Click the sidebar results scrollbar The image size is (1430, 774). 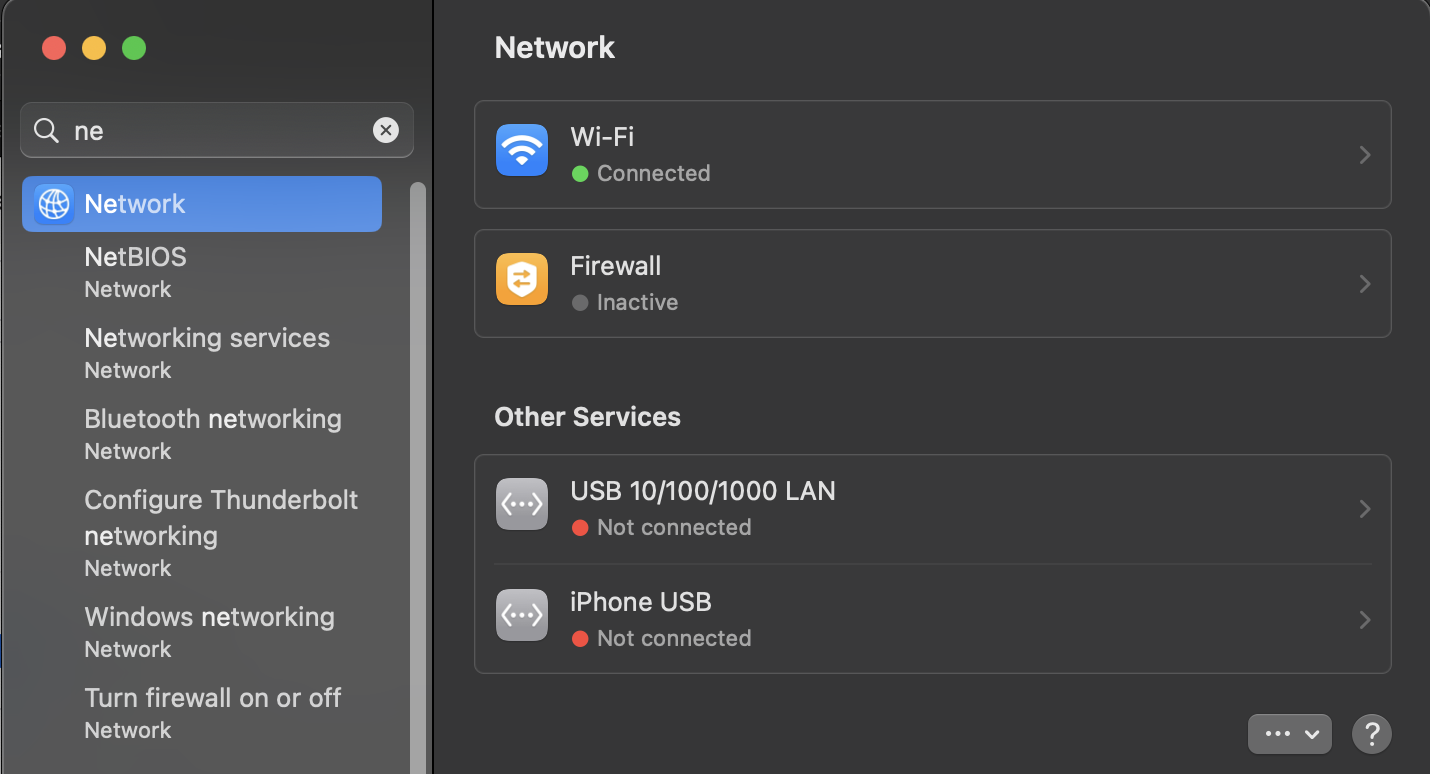click(418, 470)
